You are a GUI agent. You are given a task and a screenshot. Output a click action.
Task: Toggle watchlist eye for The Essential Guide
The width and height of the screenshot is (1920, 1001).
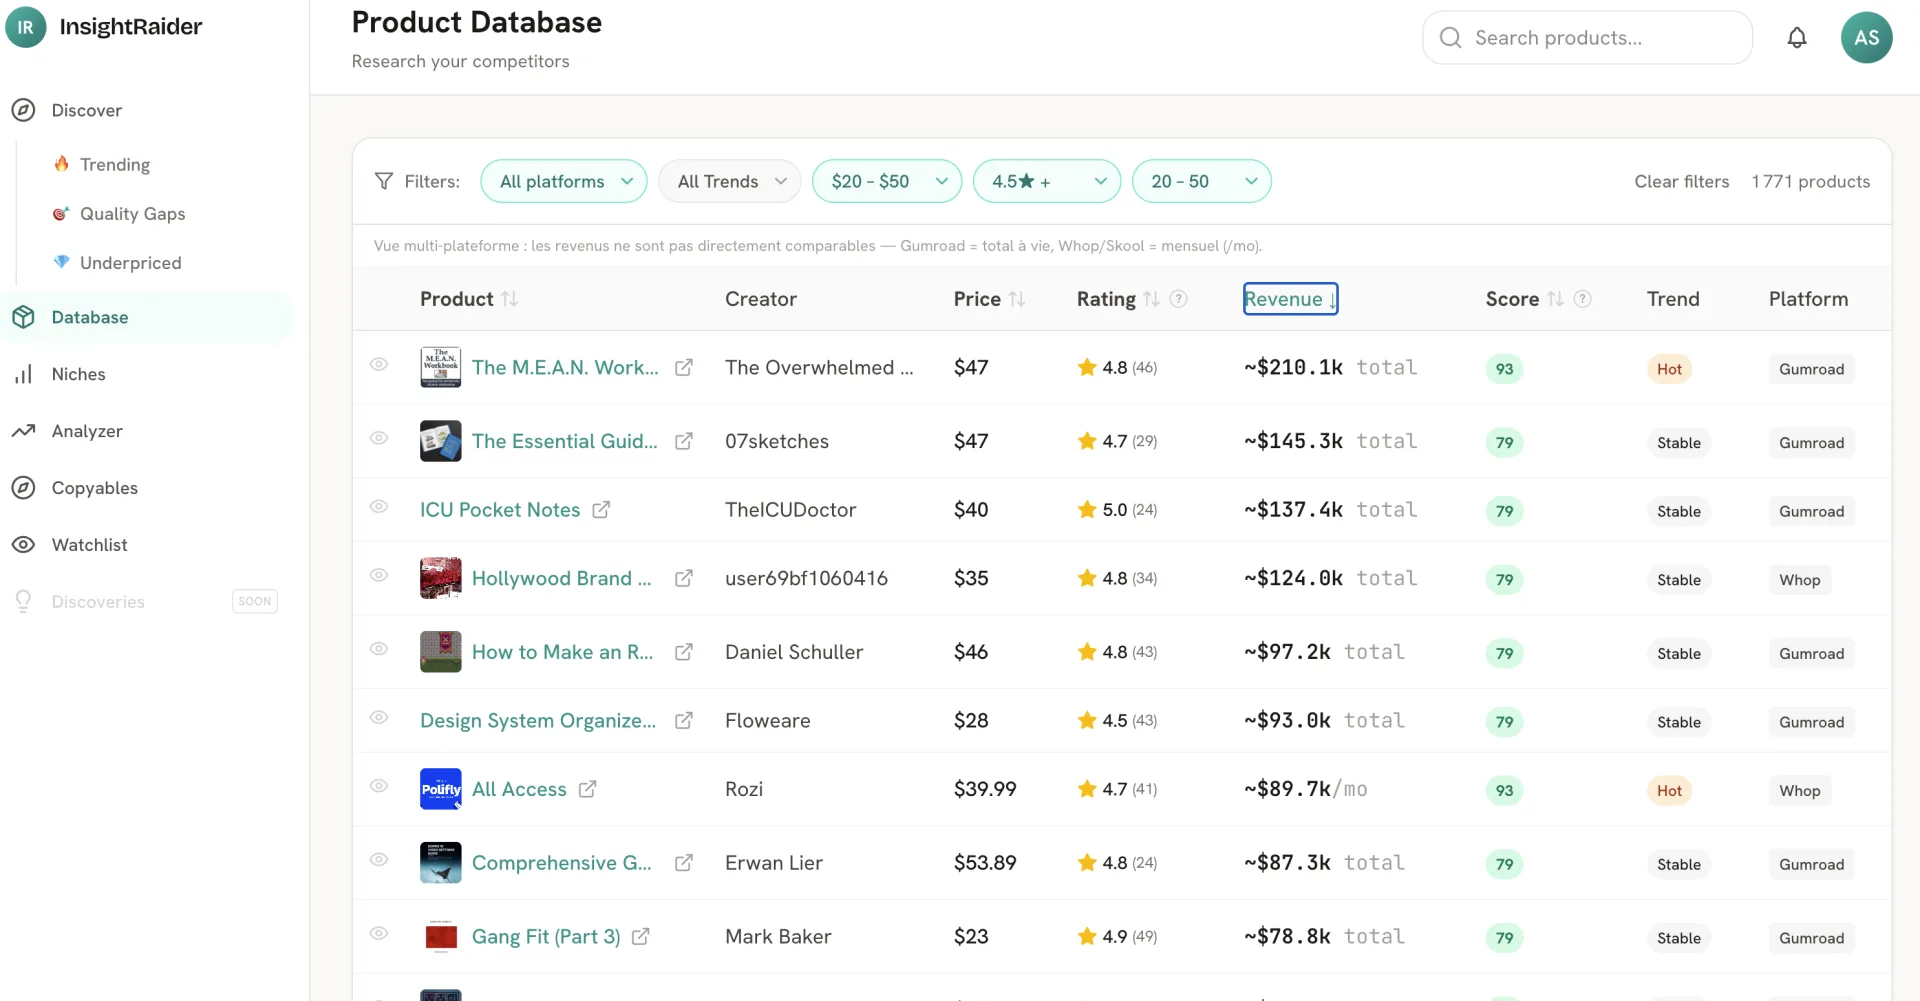click(379, 438)
